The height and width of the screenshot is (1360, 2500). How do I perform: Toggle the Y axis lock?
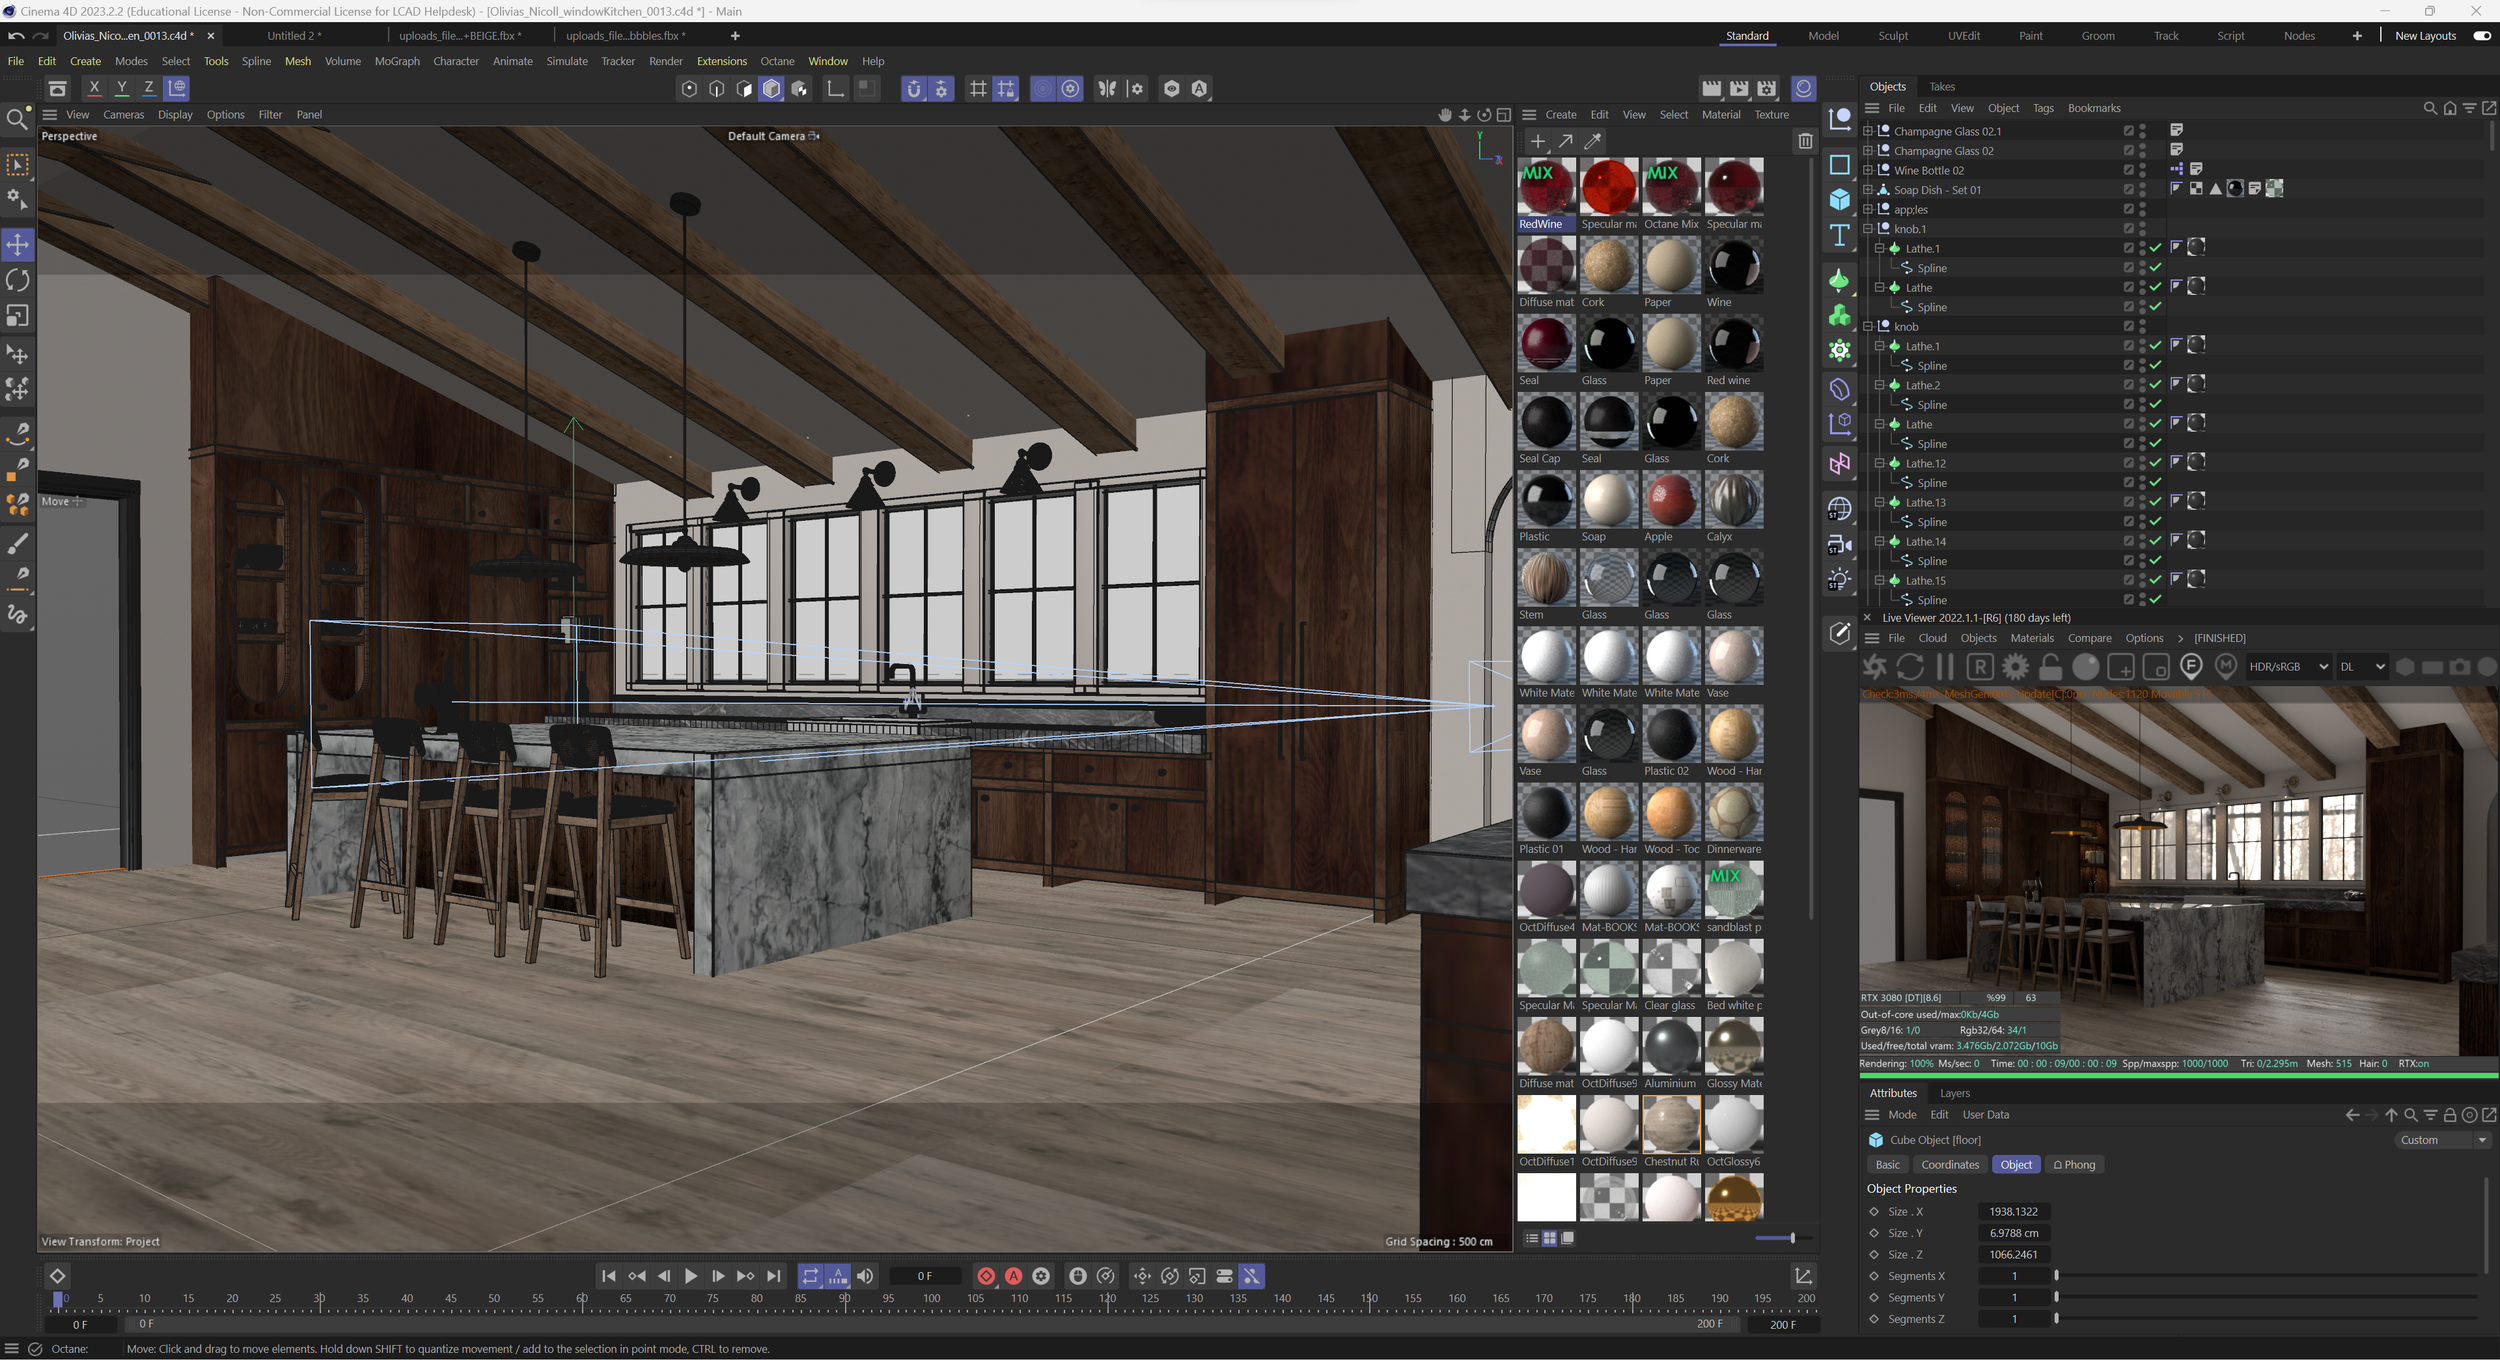pyautogui.click(x=122, y=88)
